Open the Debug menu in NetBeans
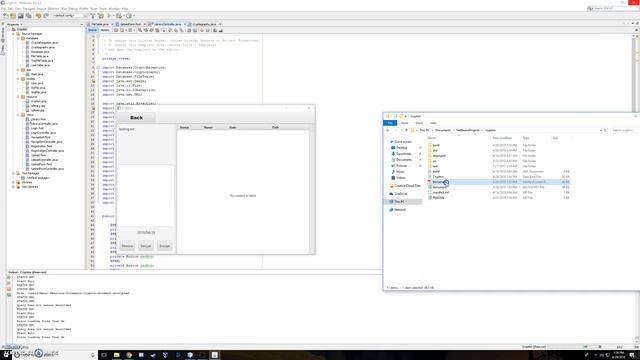Screen dimensions: 640x360 [73, 9]
